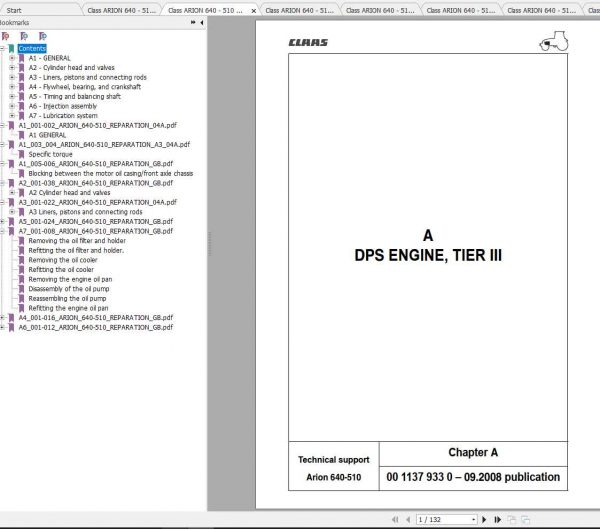Open bookmark A2 - Cylinder head and valves
The height and width of the screenshot is (529, 600).
[x=72, y=68]
